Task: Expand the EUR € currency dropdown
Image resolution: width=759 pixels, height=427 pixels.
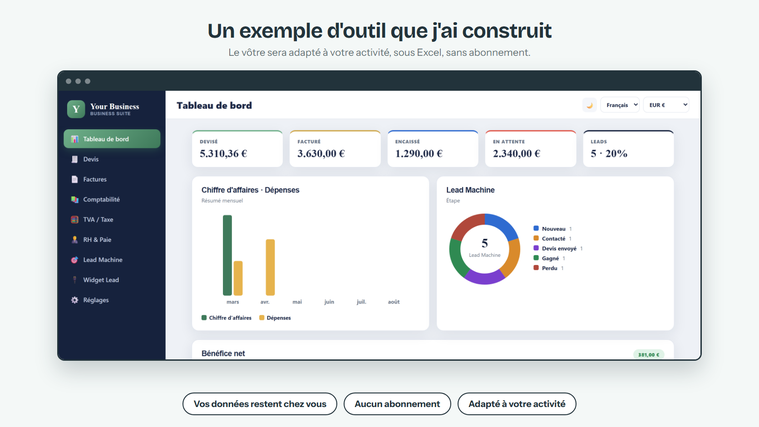Action: click(x=666, y=105)
